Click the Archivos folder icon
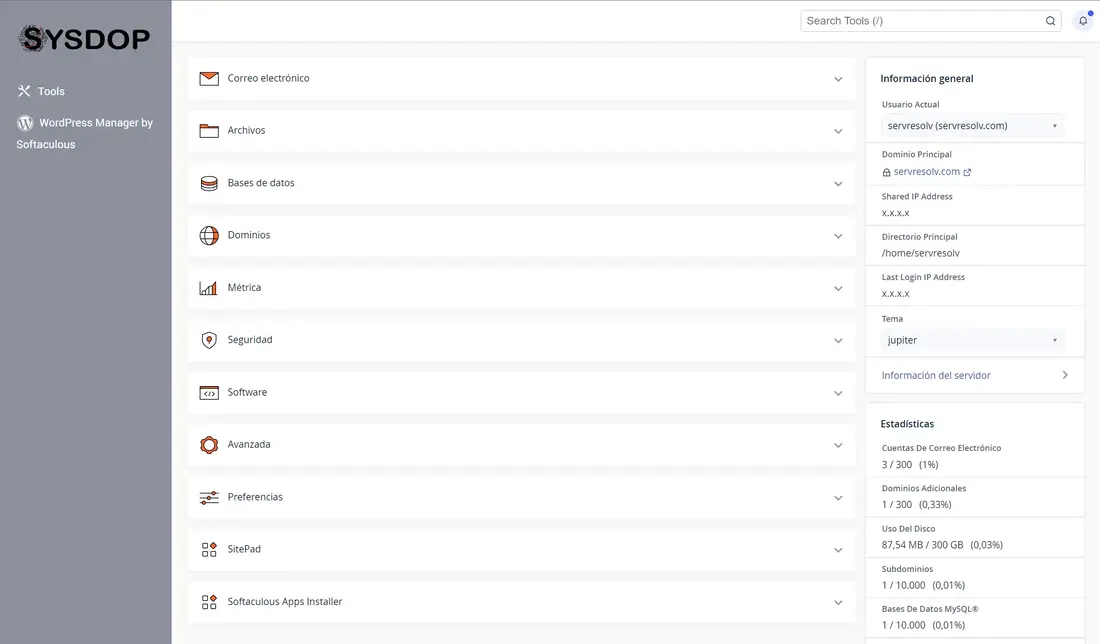Screen dimensions: 1100x644 click(x=209, y=130)
